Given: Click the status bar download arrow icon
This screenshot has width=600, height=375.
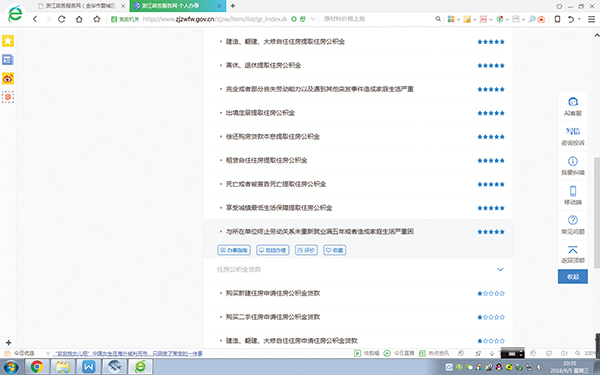Looking at the screenshot, I should click(492, 353).
